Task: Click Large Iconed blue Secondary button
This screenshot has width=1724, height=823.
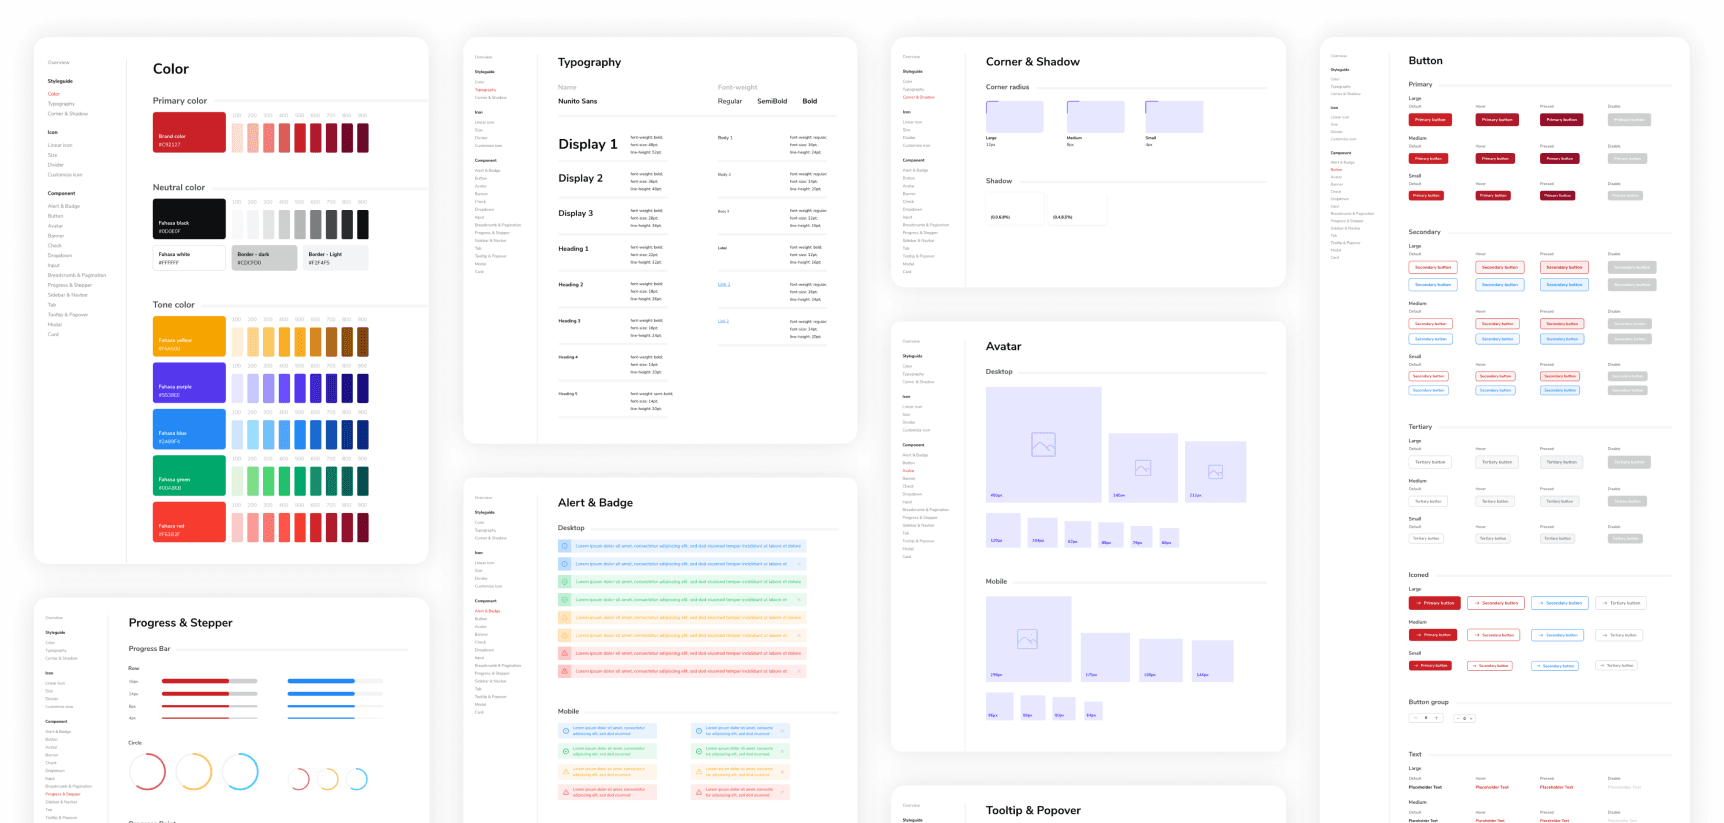Action: 1560,603
